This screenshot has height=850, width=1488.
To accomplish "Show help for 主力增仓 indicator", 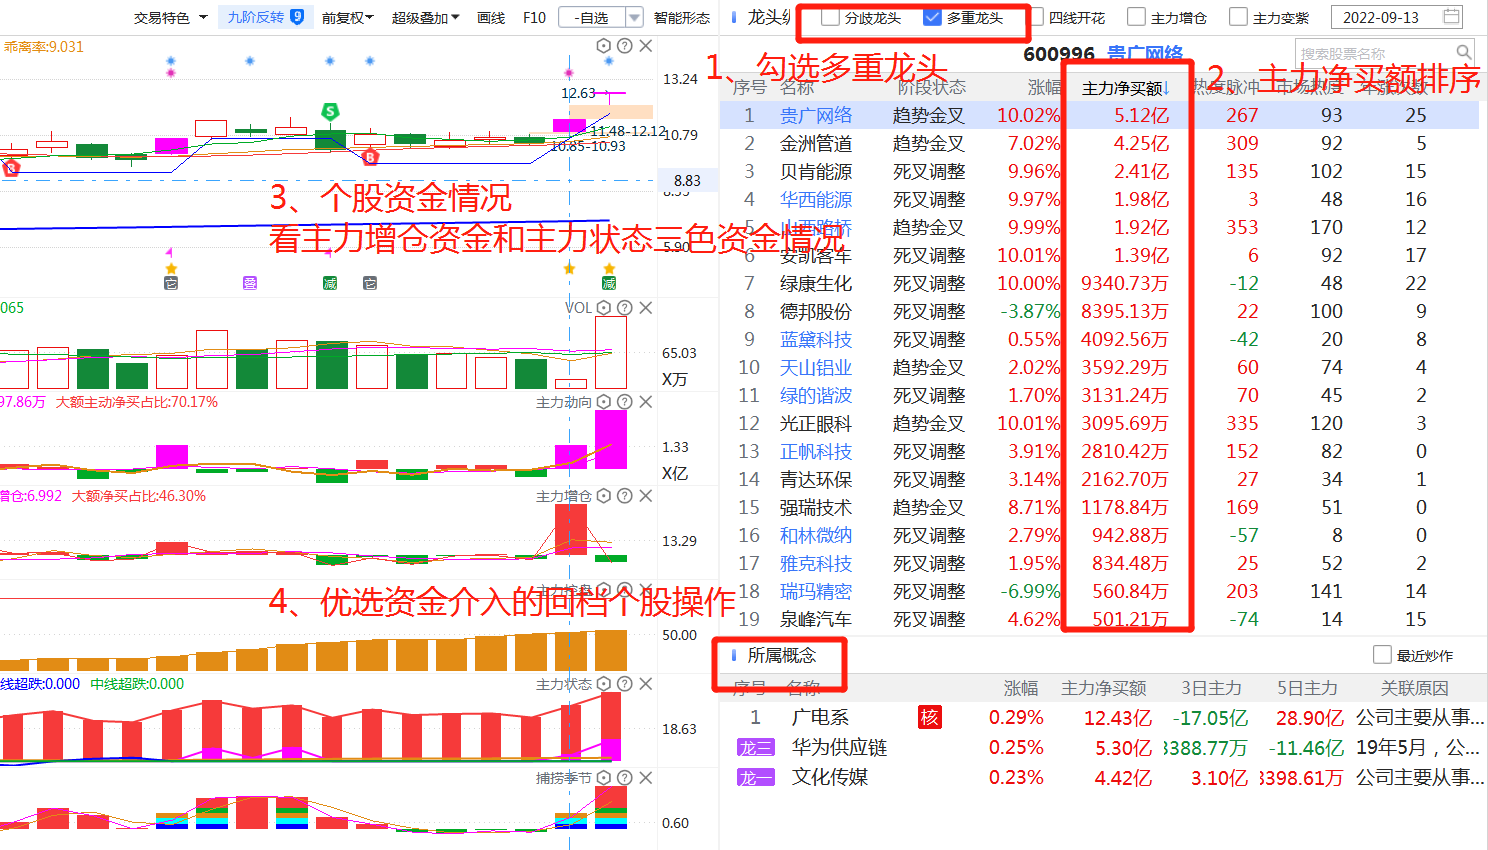I will click(625, 496).
